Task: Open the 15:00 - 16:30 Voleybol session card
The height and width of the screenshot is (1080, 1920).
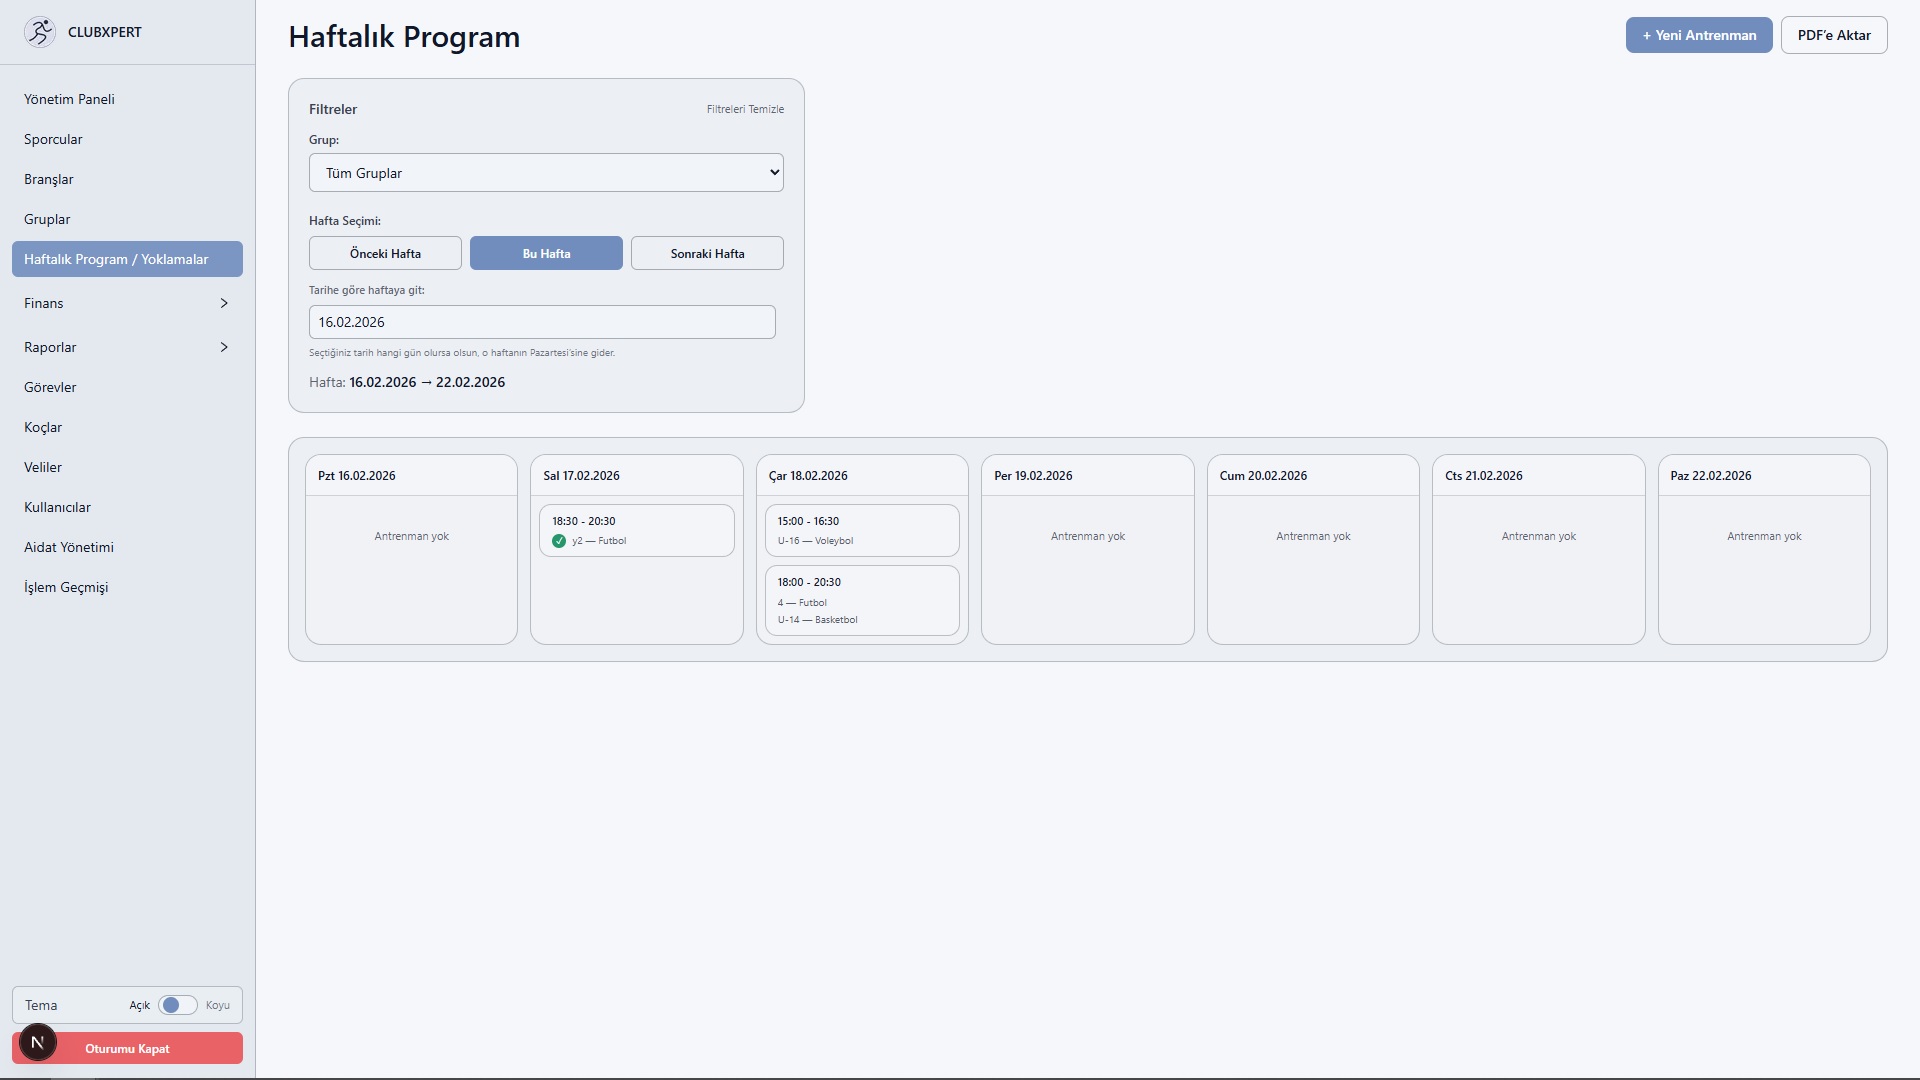Action: click(861, 530)
